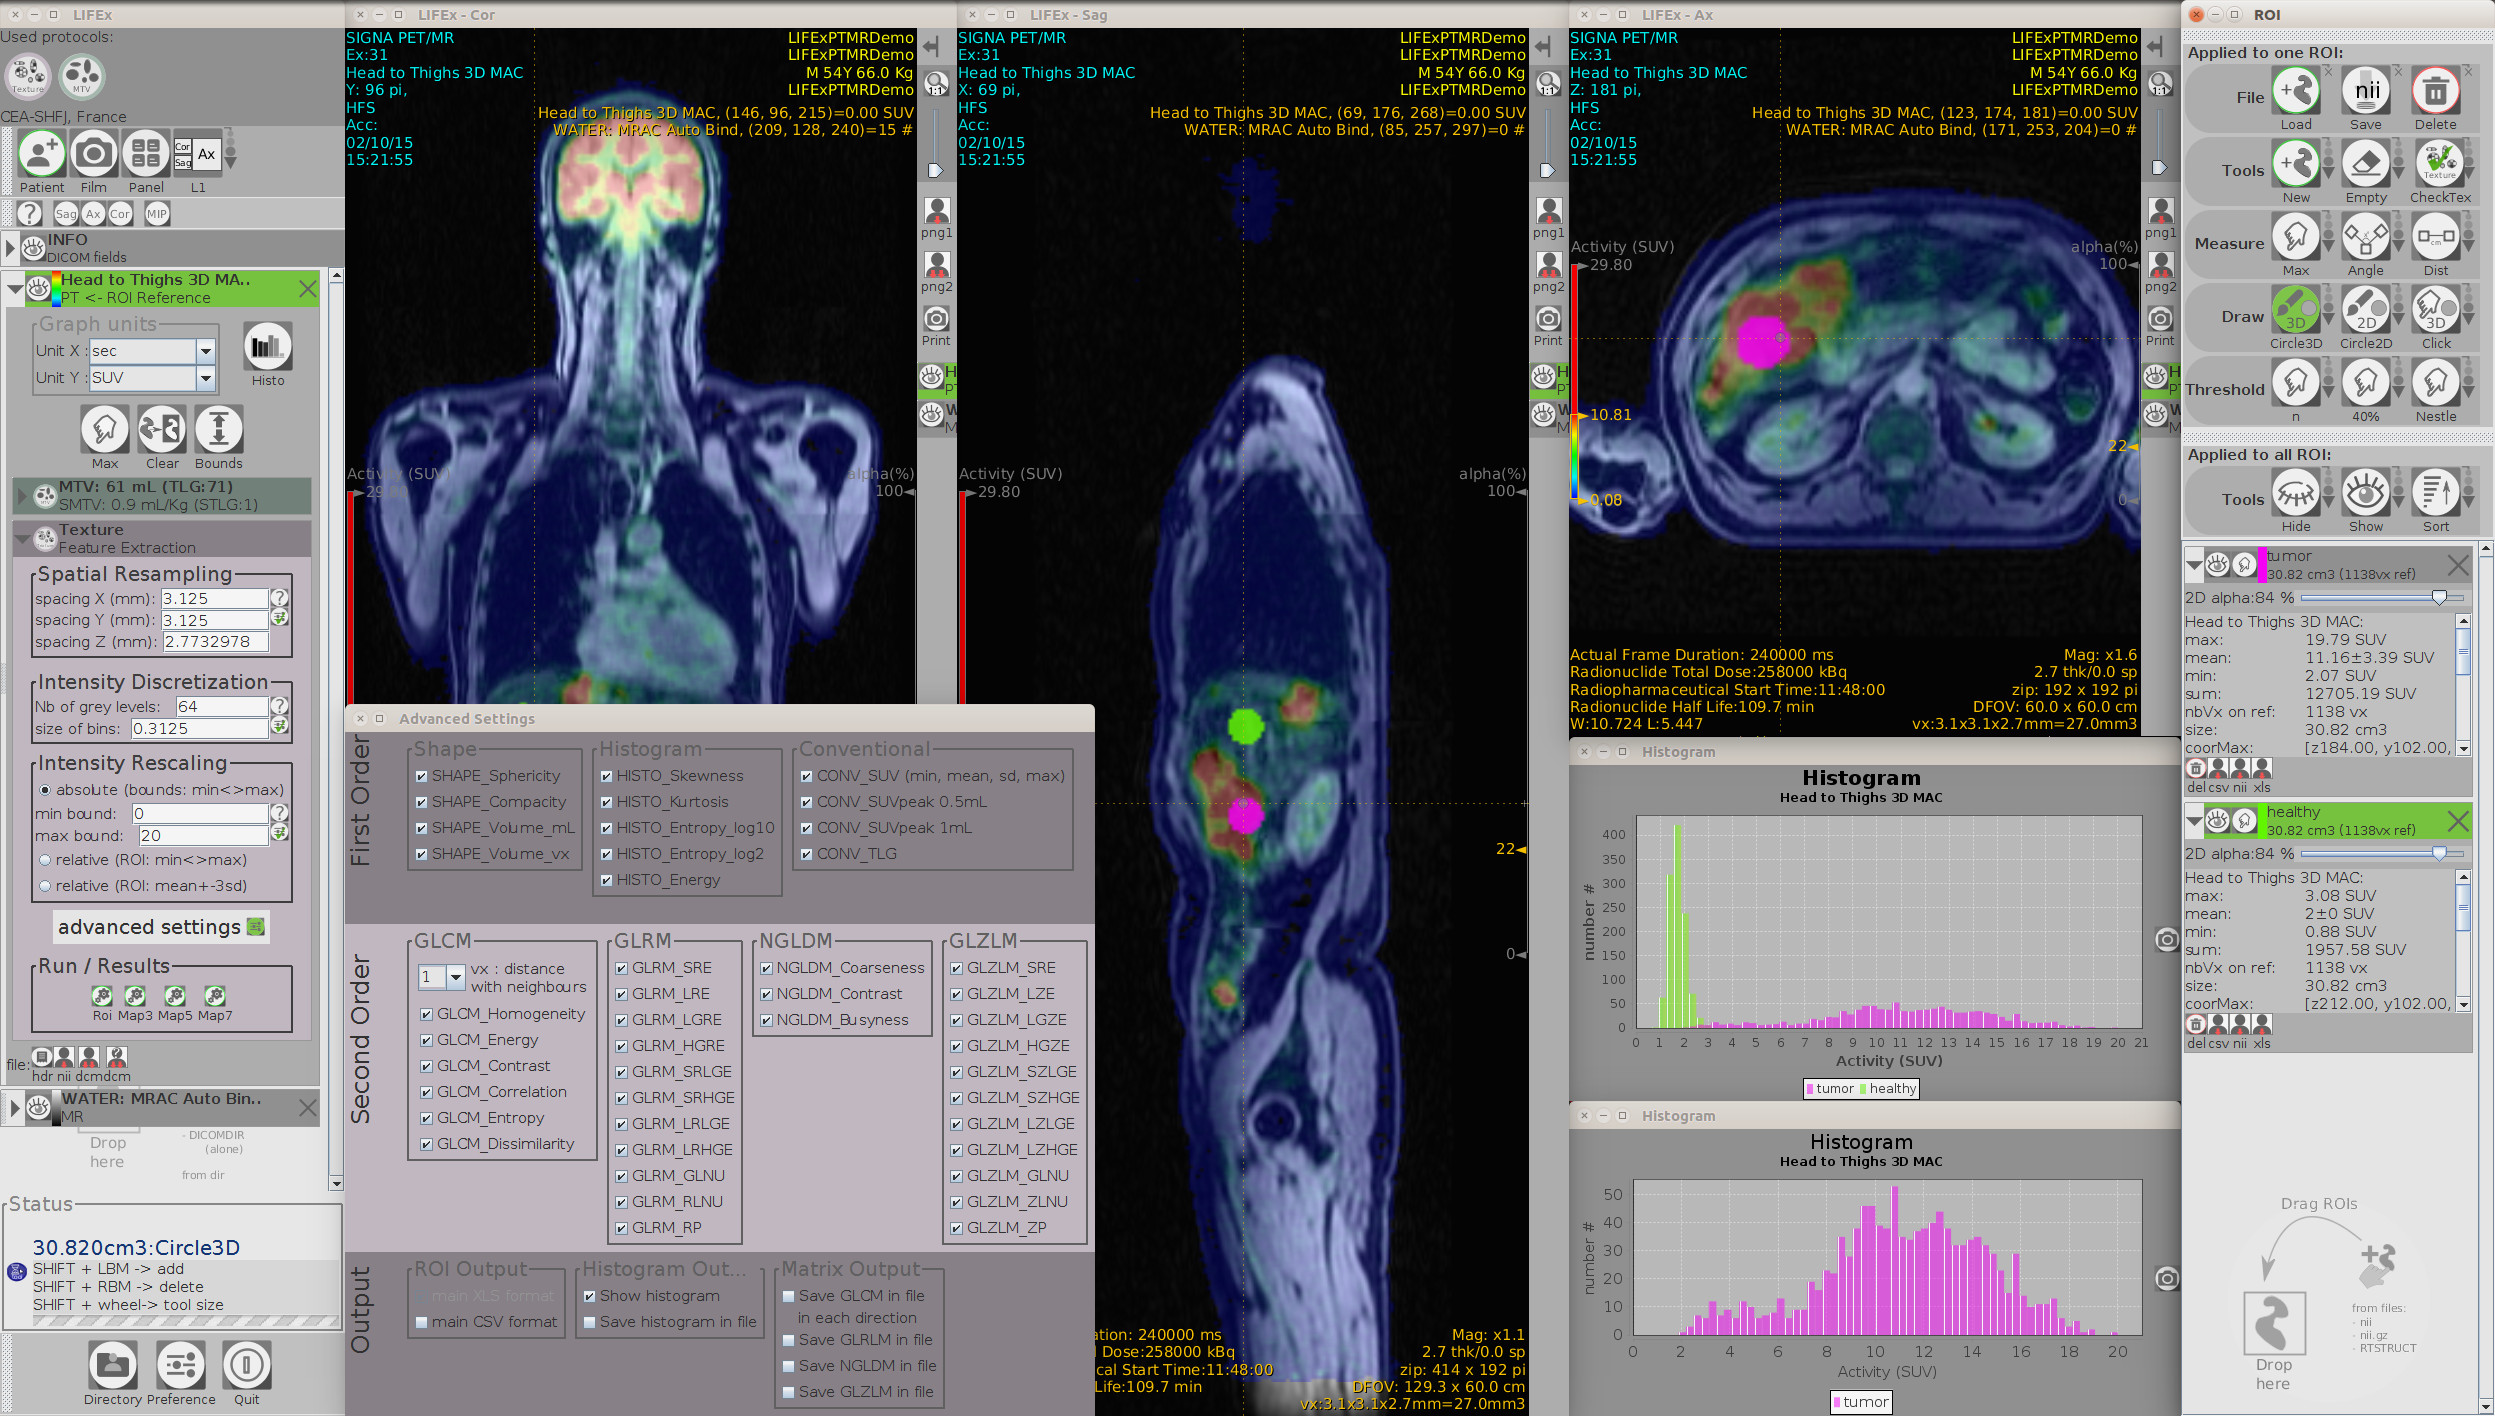Click the Film camera icon
The width and height of the screenshot is (2495, 1416).
[x=93, y=154]
